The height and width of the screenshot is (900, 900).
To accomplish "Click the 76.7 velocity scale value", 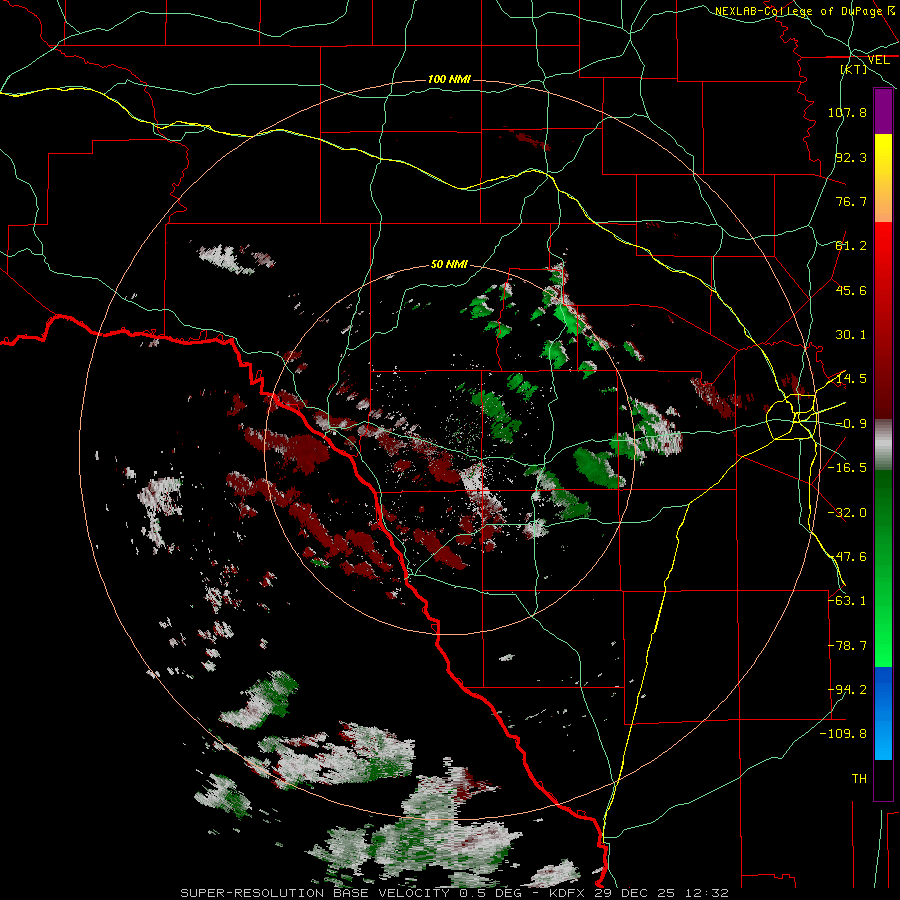I will point(851,201).
